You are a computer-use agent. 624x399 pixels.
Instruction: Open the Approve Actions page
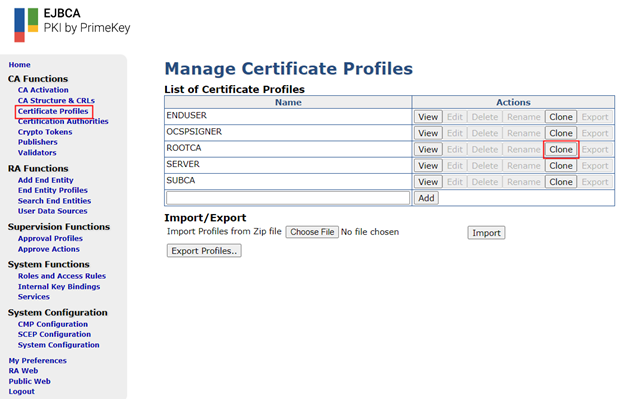point(49,249)
